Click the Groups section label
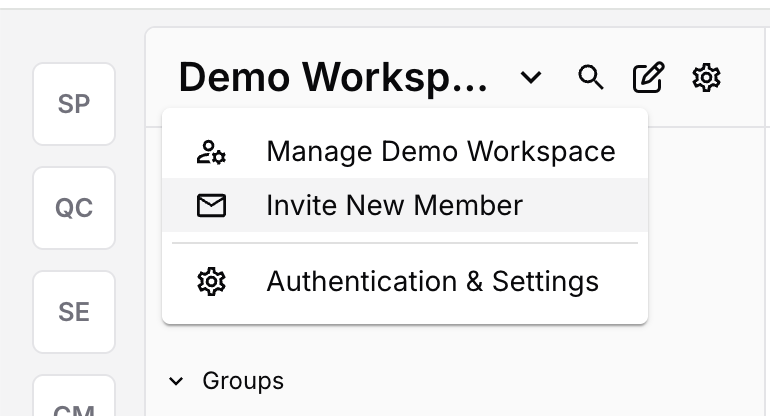The image size is (770, 416). point(243,381)
